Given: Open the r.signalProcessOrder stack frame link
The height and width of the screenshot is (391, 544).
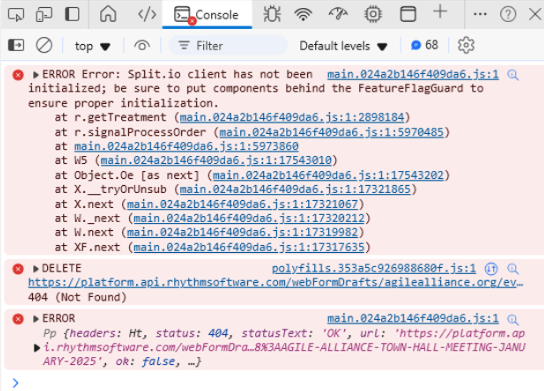Looking at the screenshot, I should pyautogui.click(x=331, y=132).
